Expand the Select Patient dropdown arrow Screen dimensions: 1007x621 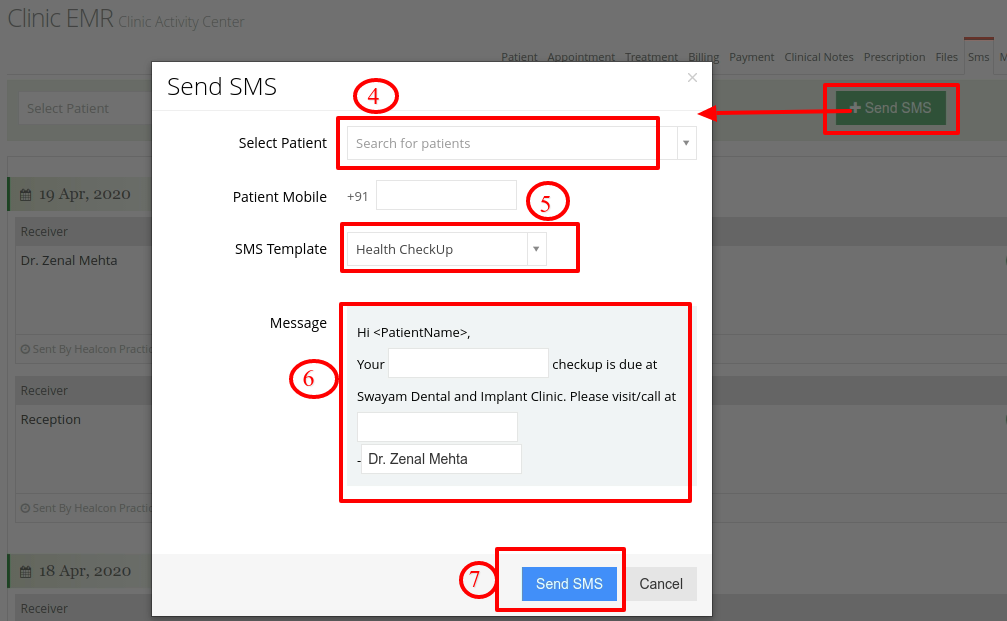[686, 143]
